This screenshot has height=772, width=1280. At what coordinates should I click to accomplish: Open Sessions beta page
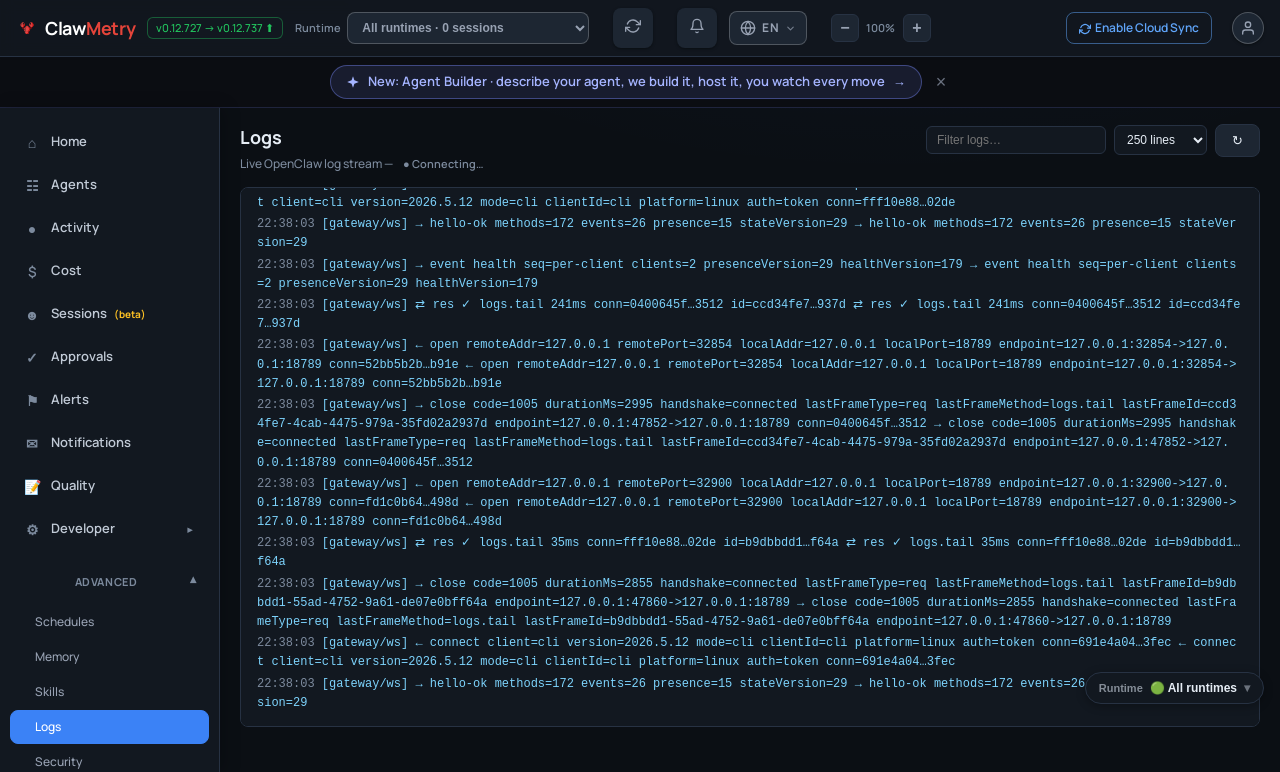110,314
